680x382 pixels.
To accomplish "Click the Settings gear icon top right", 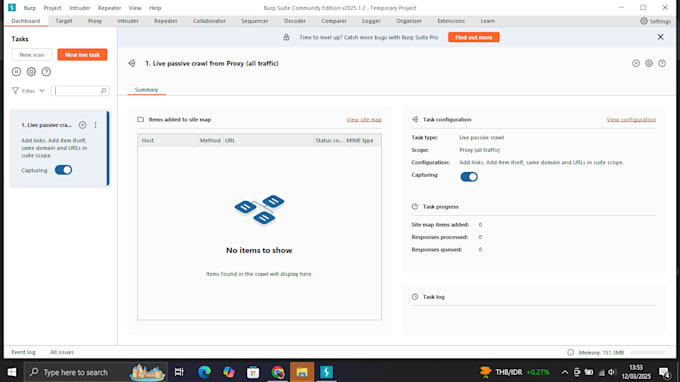I will (x=644, y=21).
